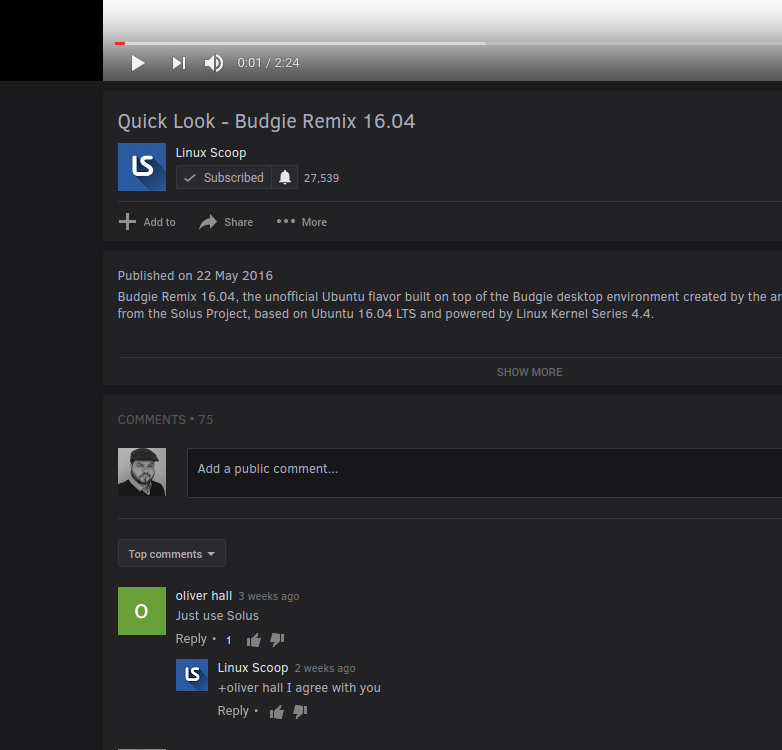Click the 'Published on 22 May 2016' text
Image resolution: width=782 pixels, height=750 pixels.
[x=195, y=276]
